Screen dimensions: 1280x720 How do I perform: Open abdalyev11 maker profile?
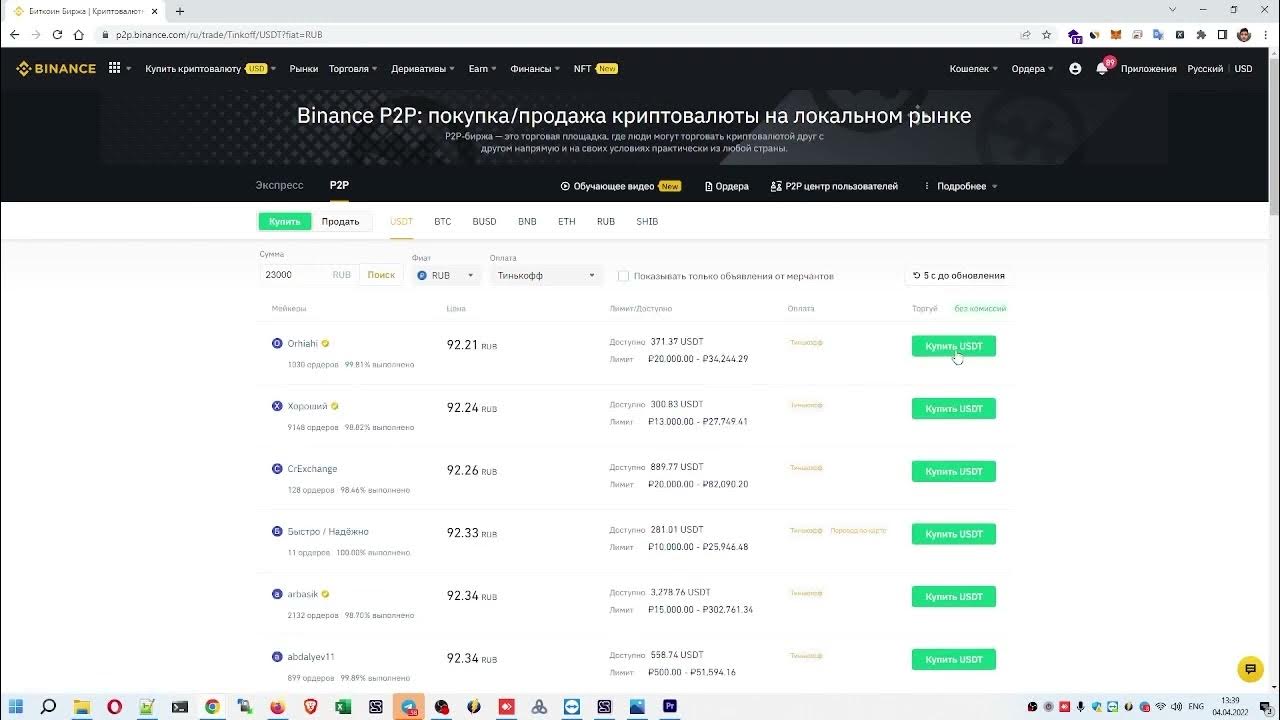click(311, 657)
